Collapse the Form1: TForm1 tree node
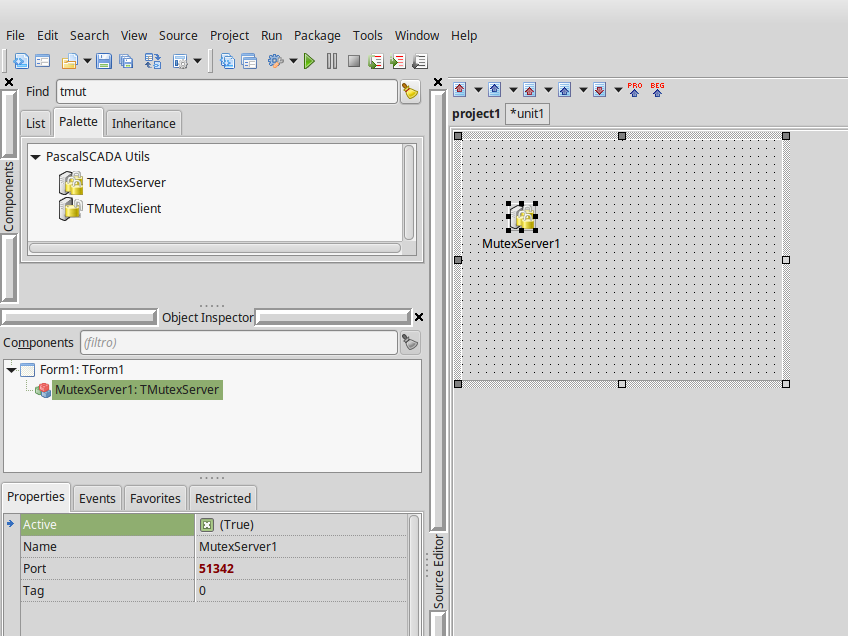The height and width of the screenshot is (636, 848). (13, 369)
